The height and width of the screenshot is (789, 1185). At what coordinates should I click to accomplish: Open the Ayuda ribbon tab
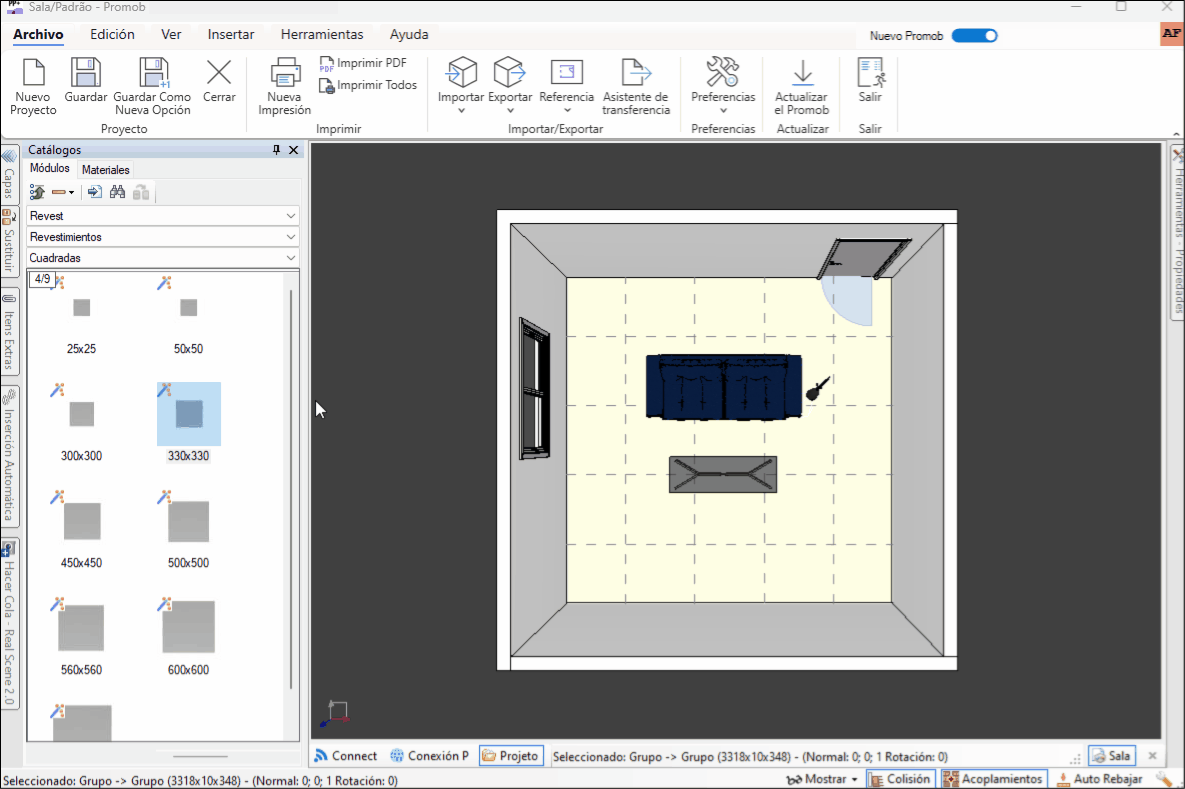[409, 35]
